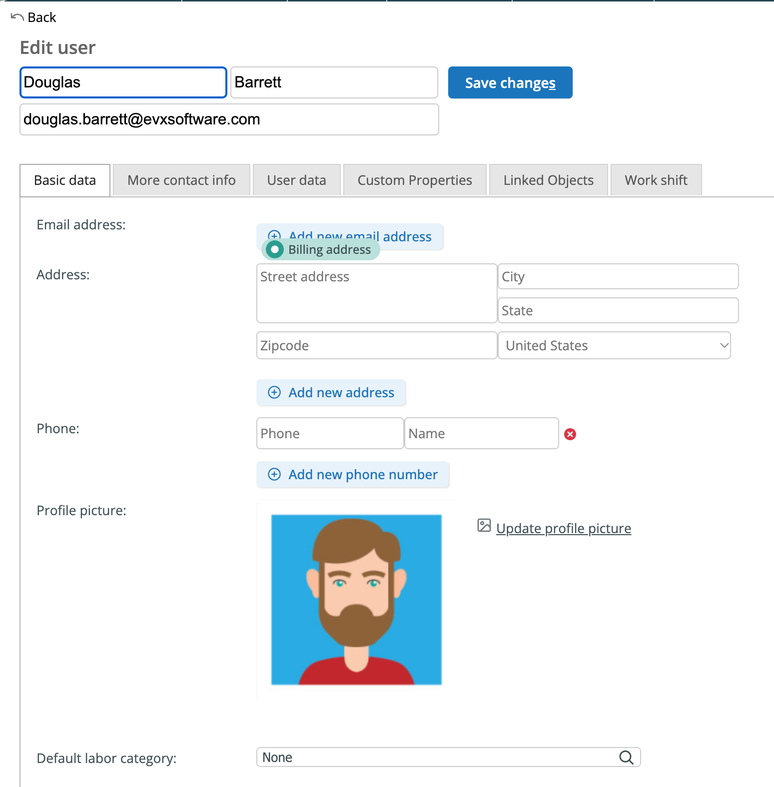Remove phone row with red X icon
The image size is (774, 787).
point(570,434)
